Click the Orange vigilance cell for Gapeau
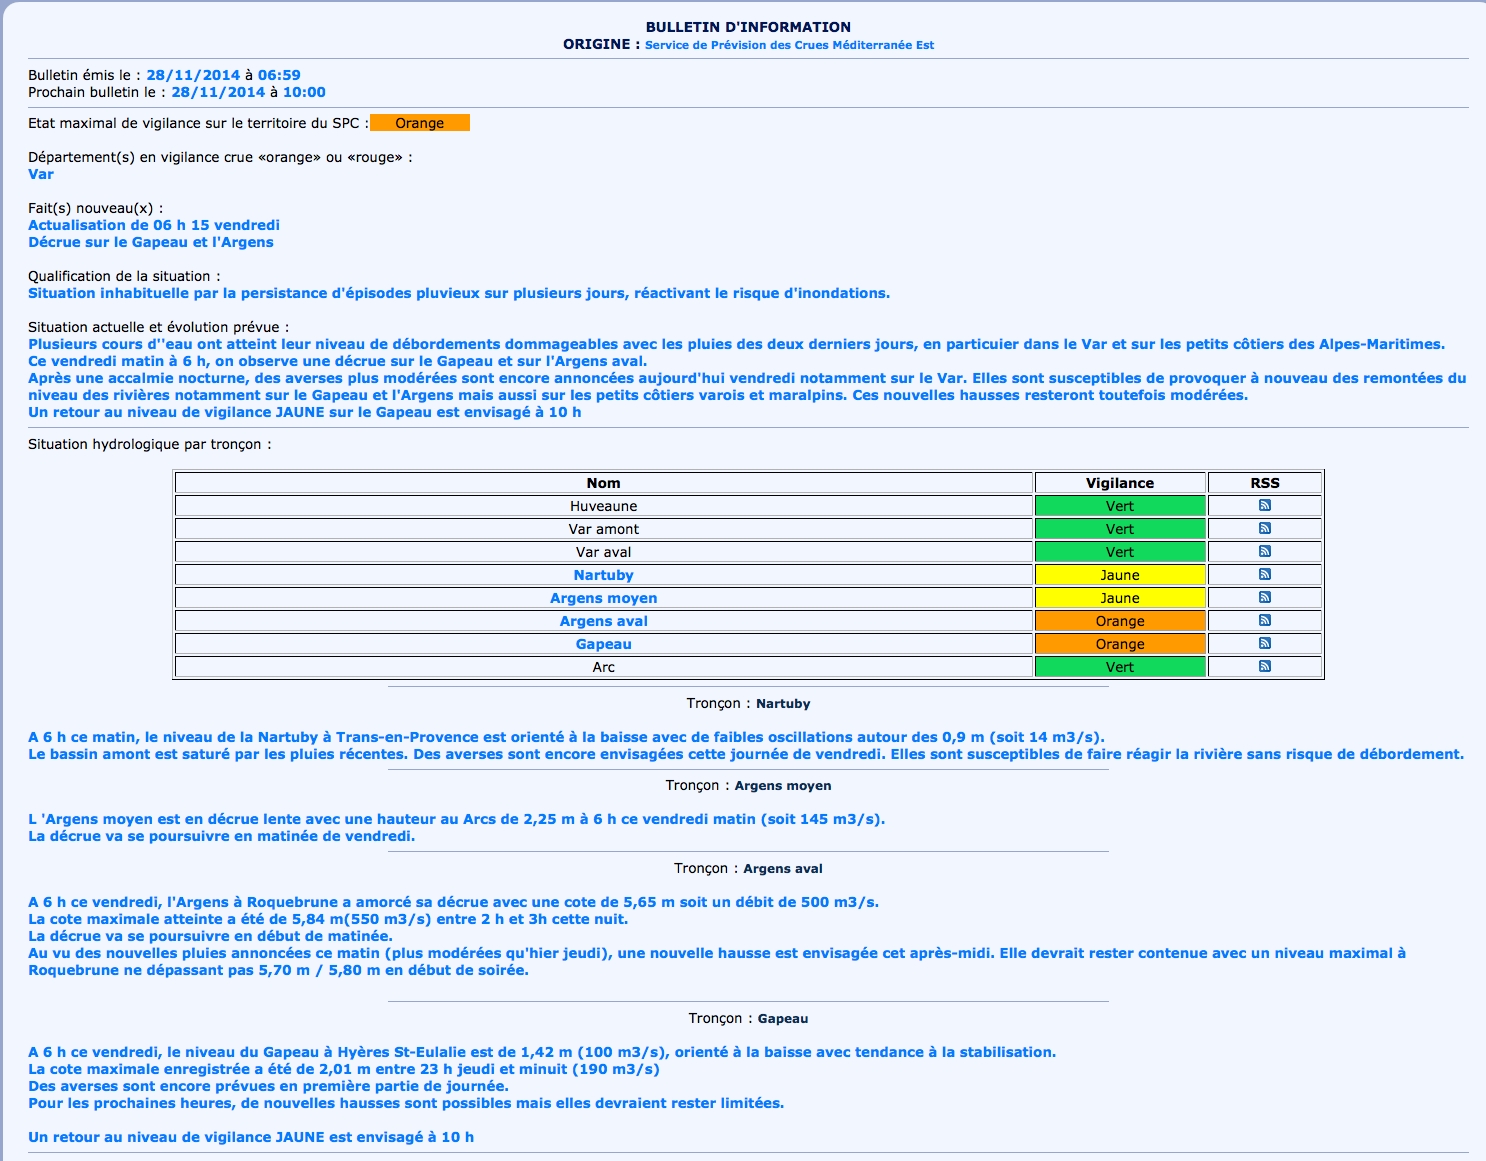The height and width of the screenshot is (1161, 1486). point(1120,644)
